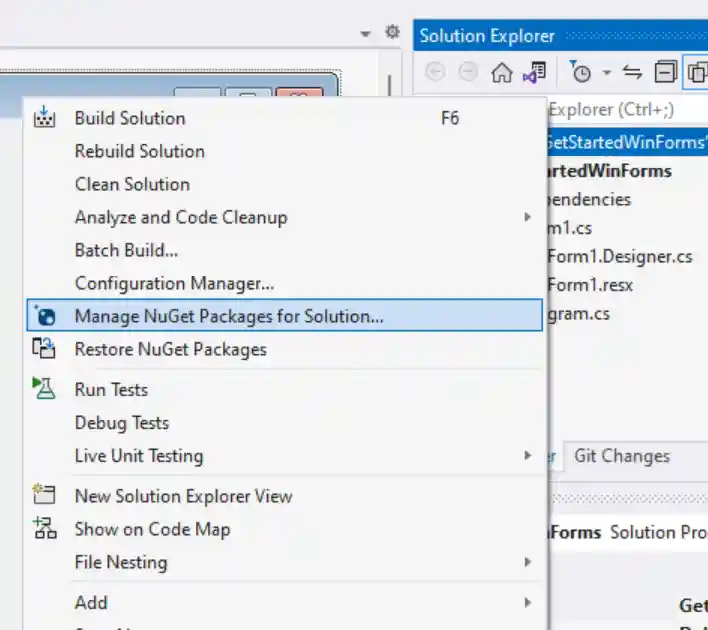The width and height of the screenshot is (708, 630).
Task: Click the Solution Explorer title bar
Action: [x=560, y=35]
